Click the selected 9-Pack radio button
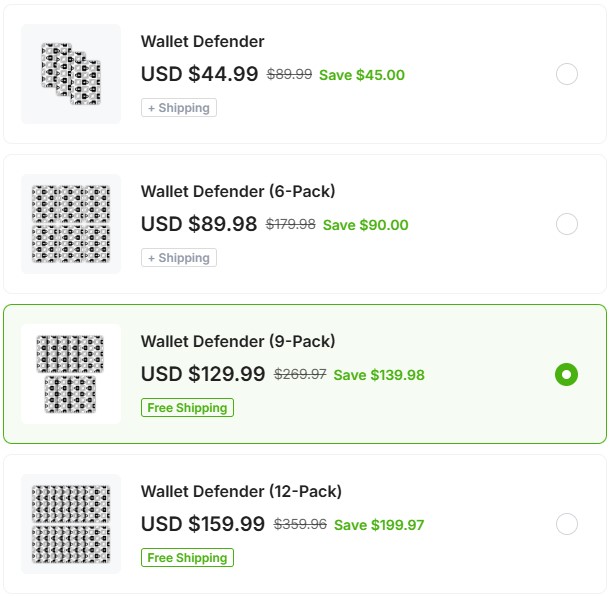Viewport: 612px width, 597px height. click(x=566, y=374)
